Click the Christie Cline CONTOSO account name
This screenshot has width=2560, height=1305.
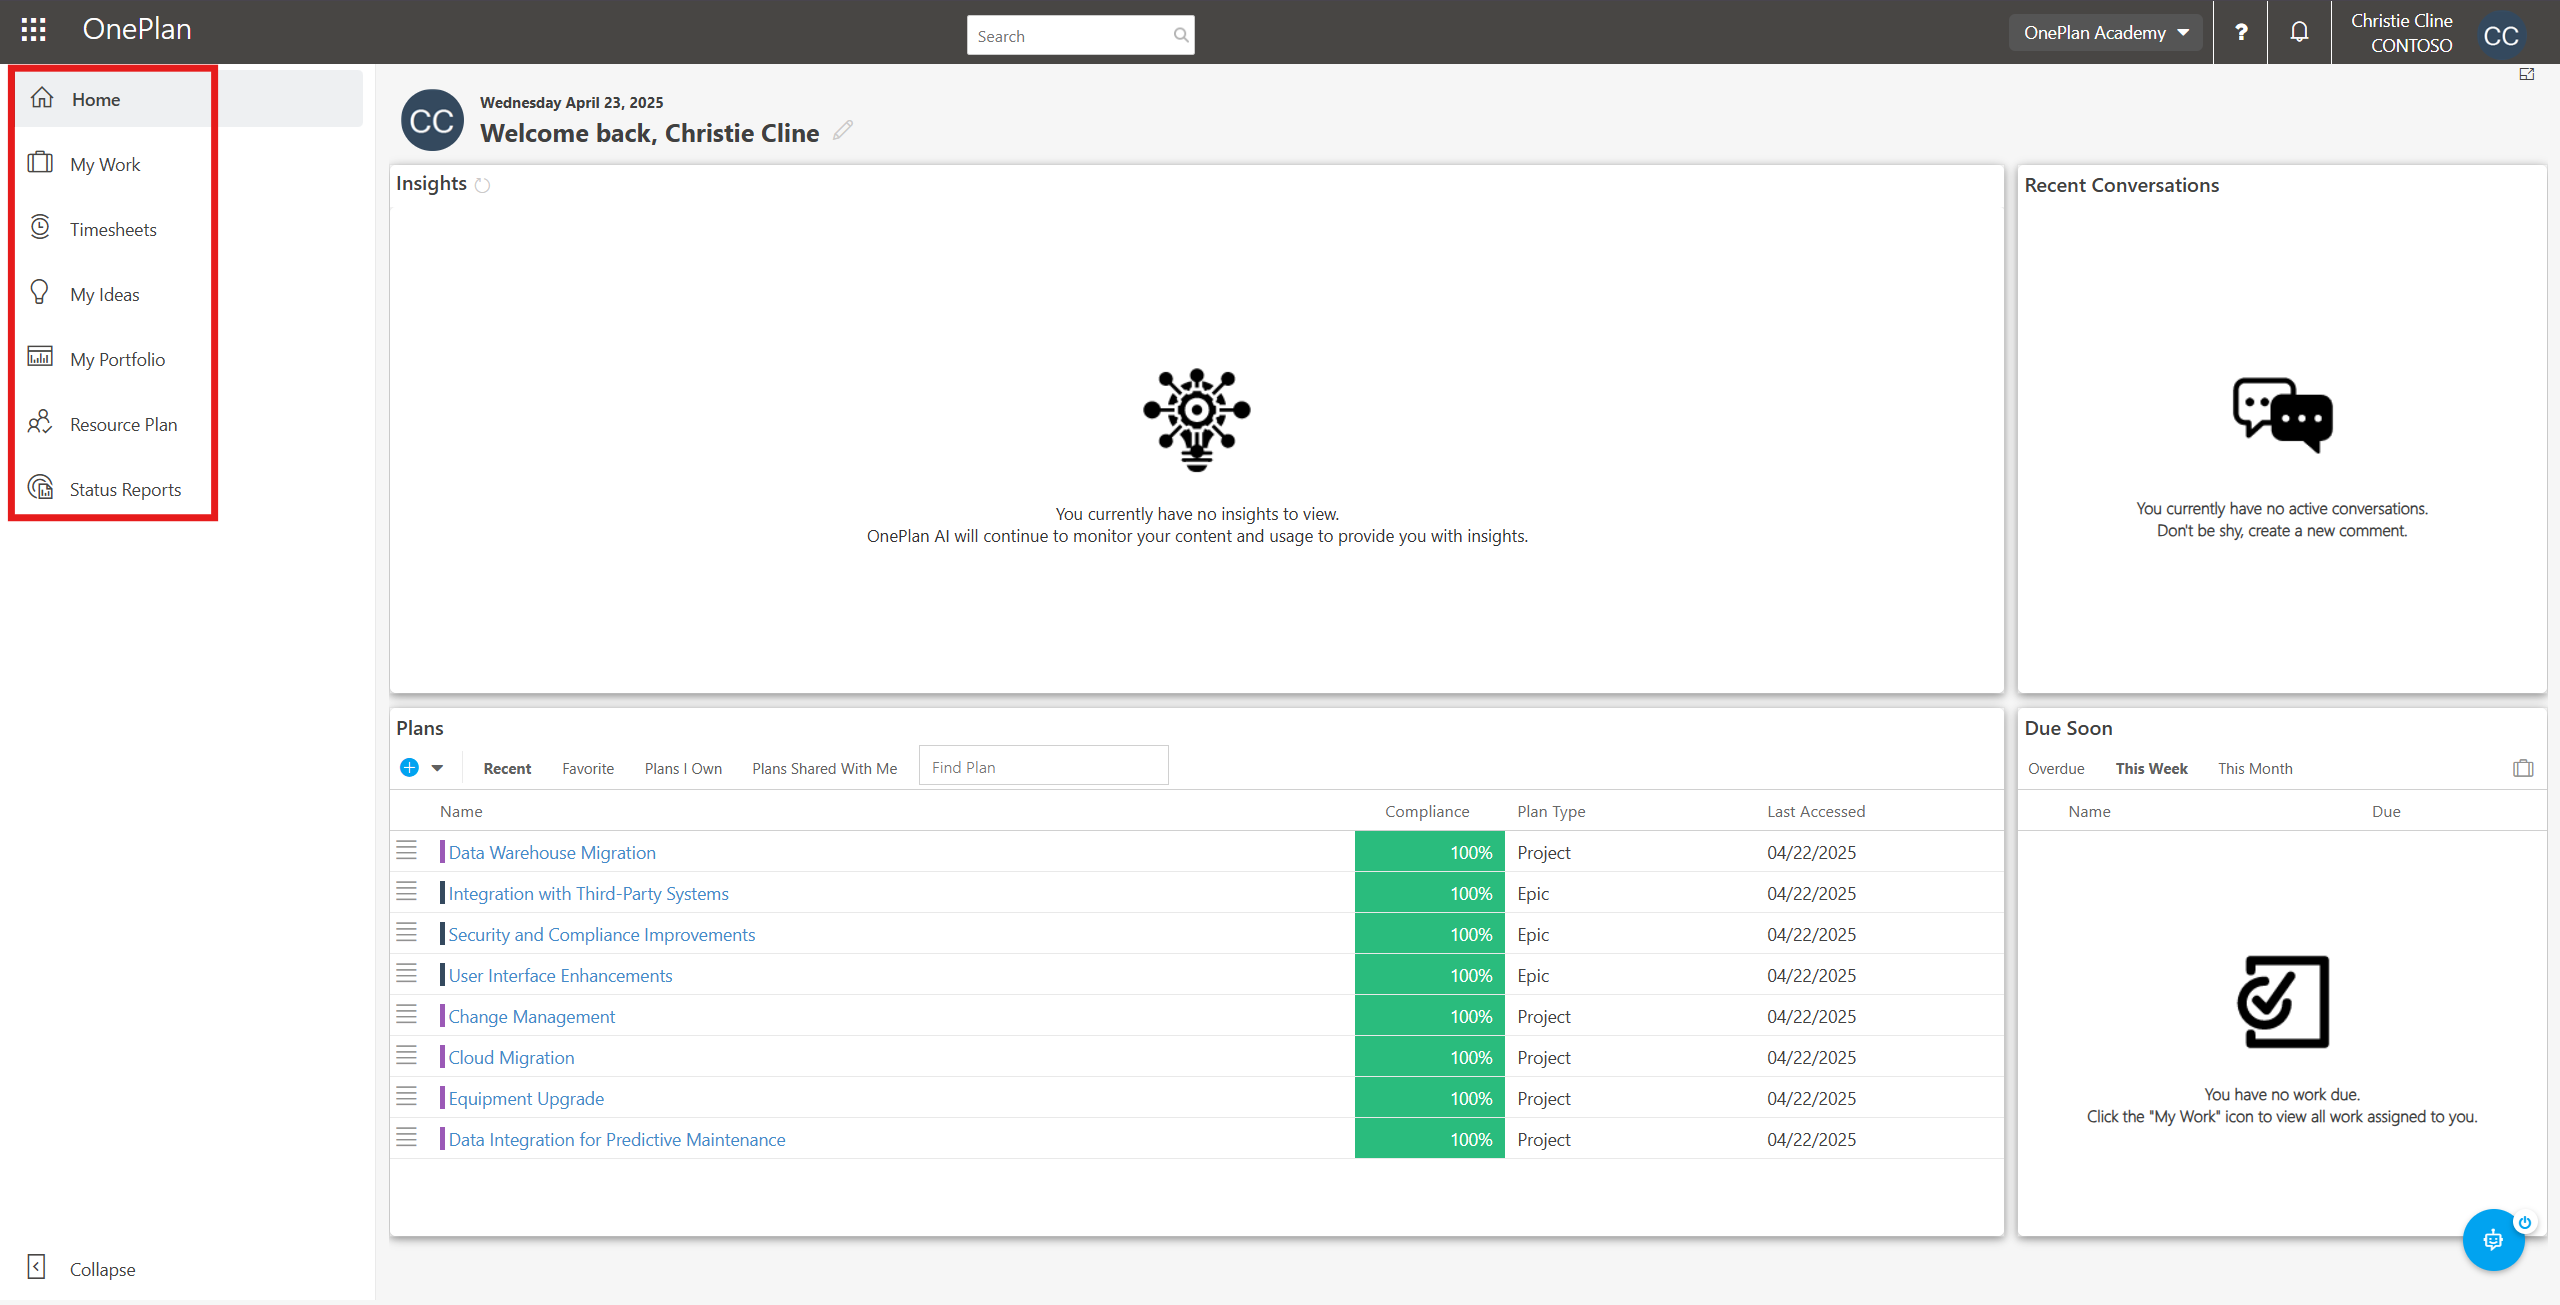click(x=2401, y=33)
